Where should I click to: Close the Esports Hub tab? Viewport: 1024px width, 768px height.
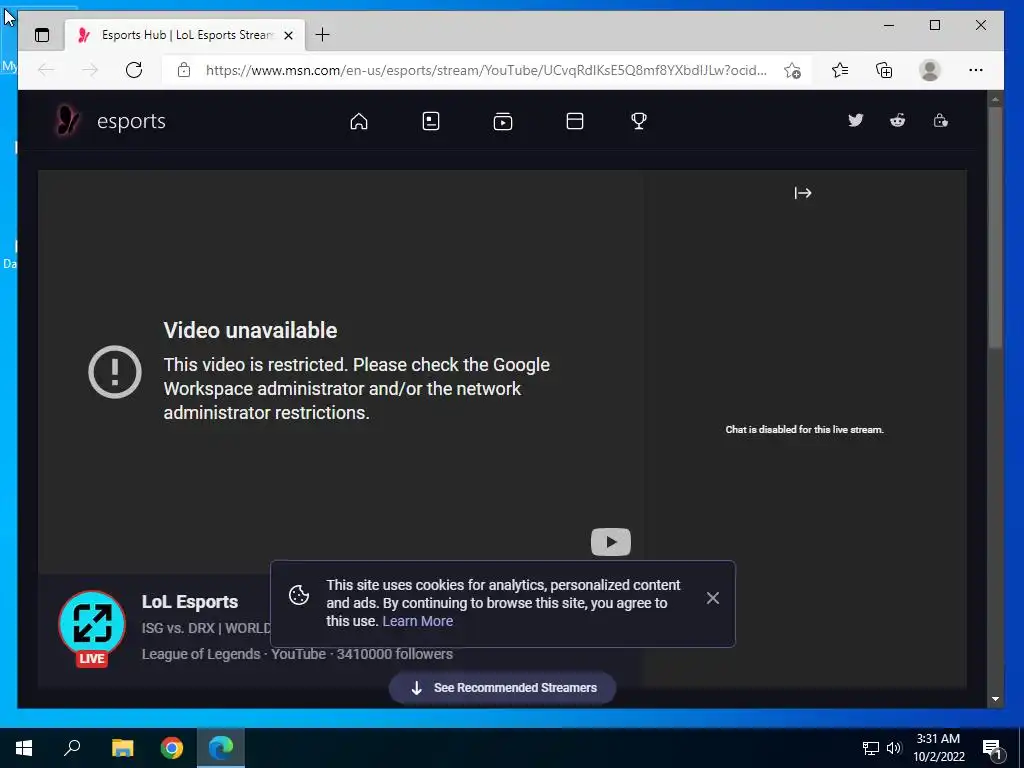coord(289,35)
